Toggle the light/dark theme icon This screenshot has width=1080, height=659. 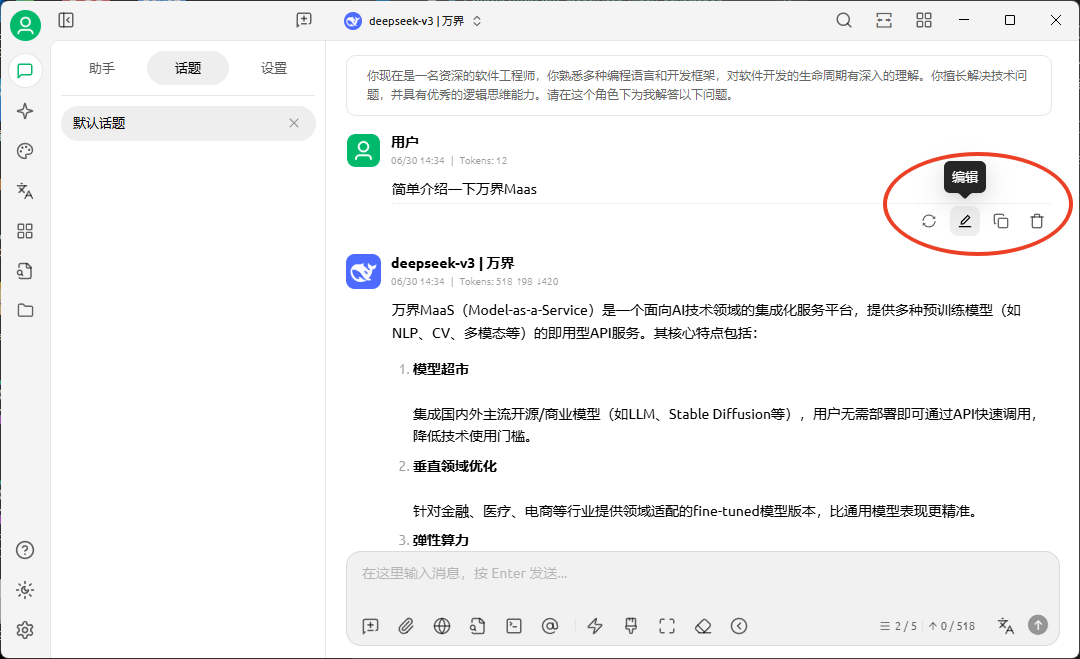[x=25, y=590]
